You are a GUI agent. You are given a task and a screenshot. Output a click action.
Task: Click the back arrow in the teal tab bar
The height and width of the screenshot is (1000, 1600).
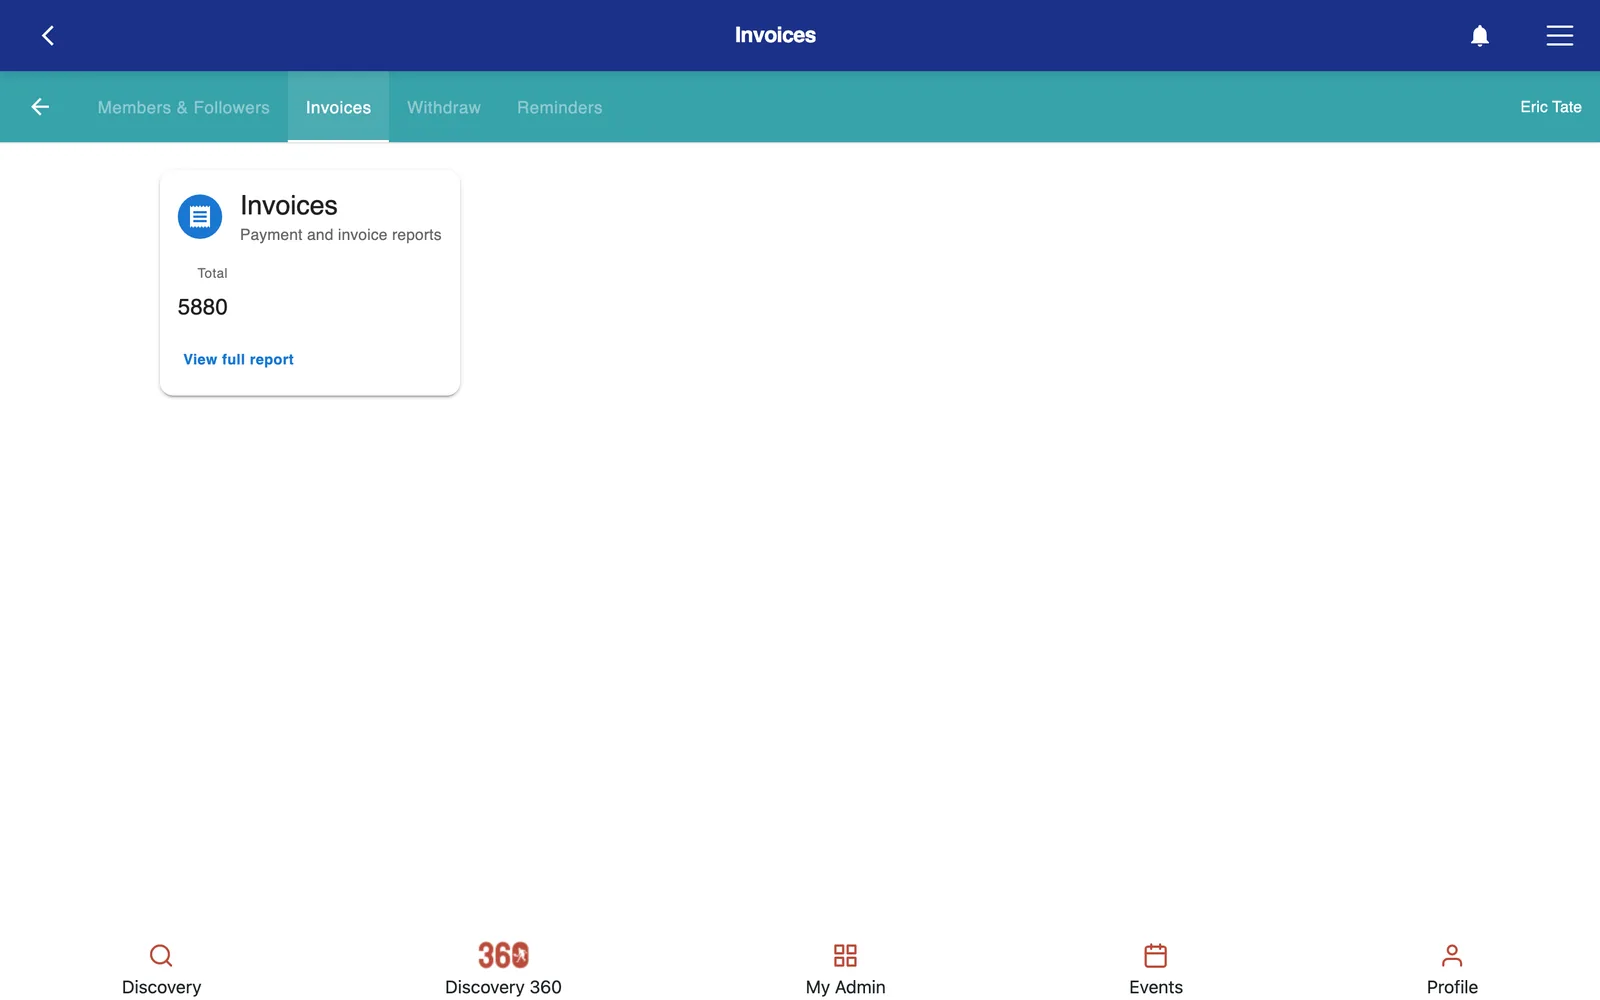[40, 107]
